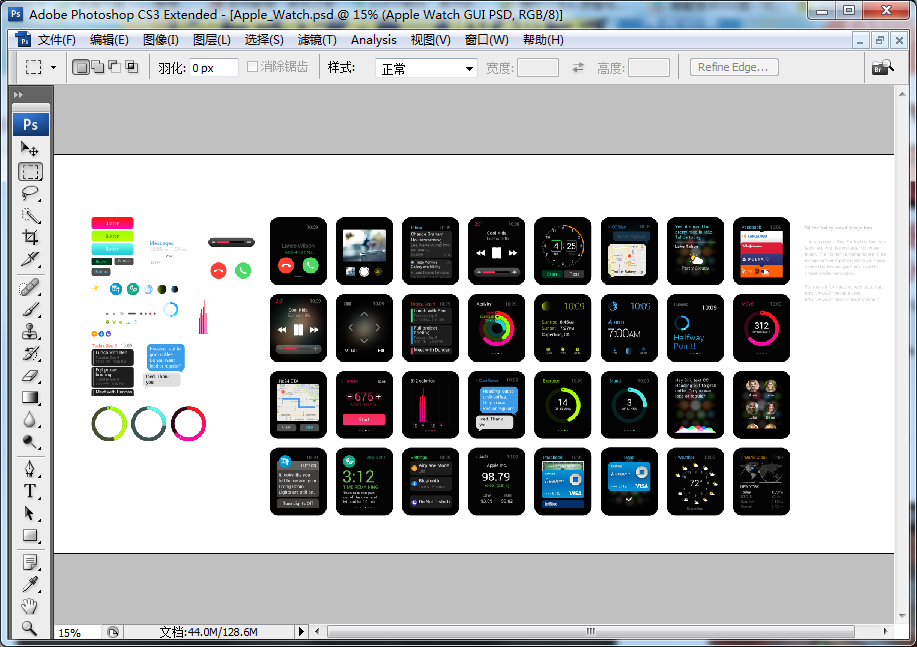The height and width of the screenshot is (647, 917).
Task: Click the watch screen showing 3:12 timer
Action: [364, 481]
